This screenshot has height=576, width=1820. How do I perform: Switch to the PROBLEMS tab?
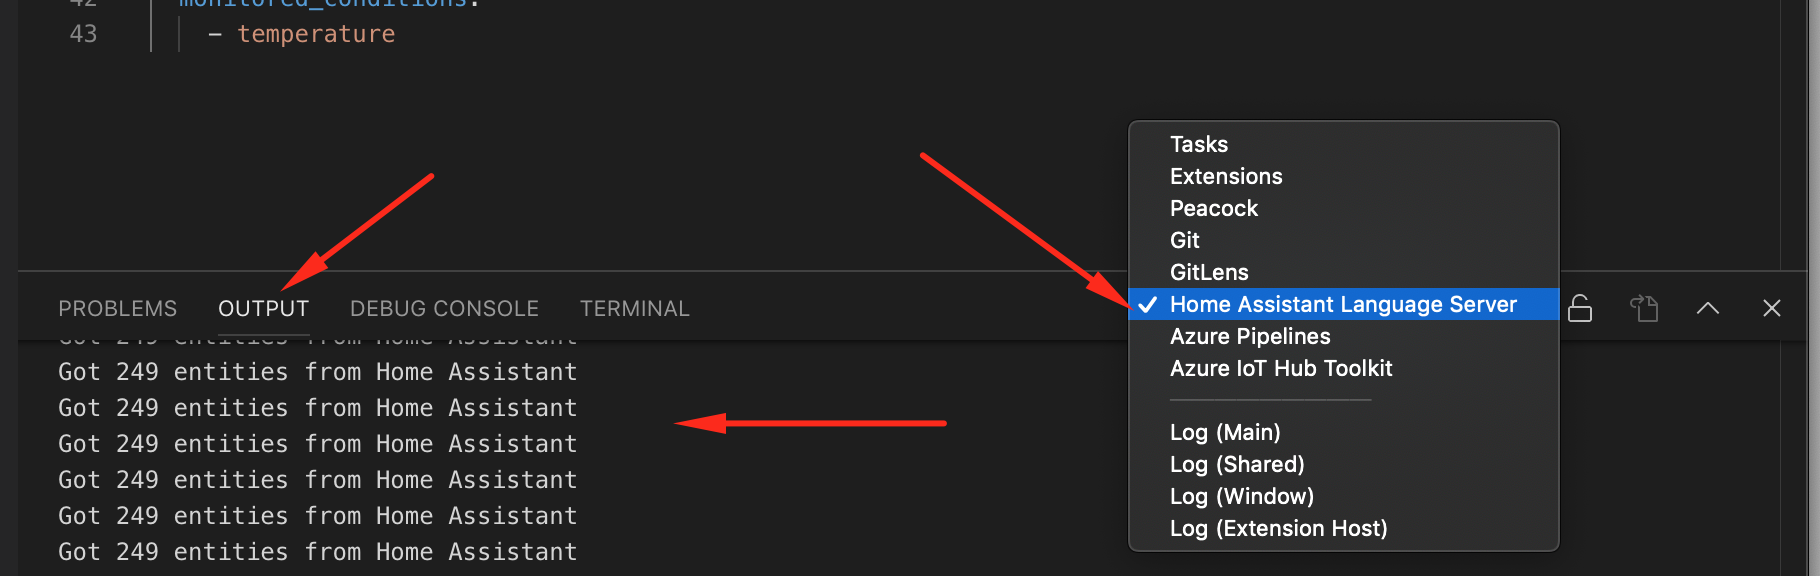click(117, 308)
